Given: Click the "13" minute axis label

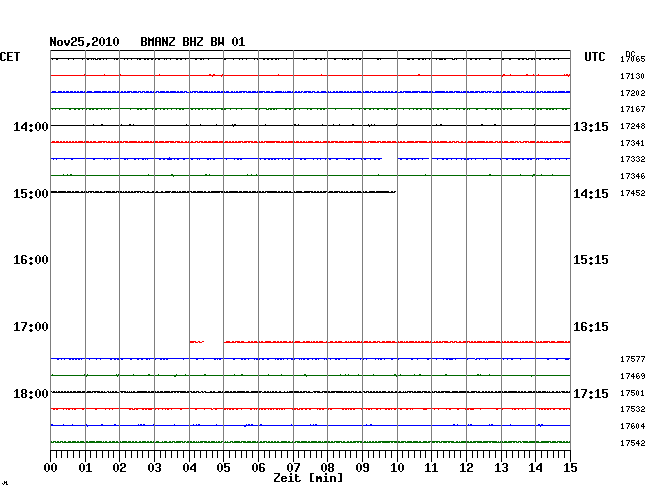Looking at the screenshot, I should 501,468.
